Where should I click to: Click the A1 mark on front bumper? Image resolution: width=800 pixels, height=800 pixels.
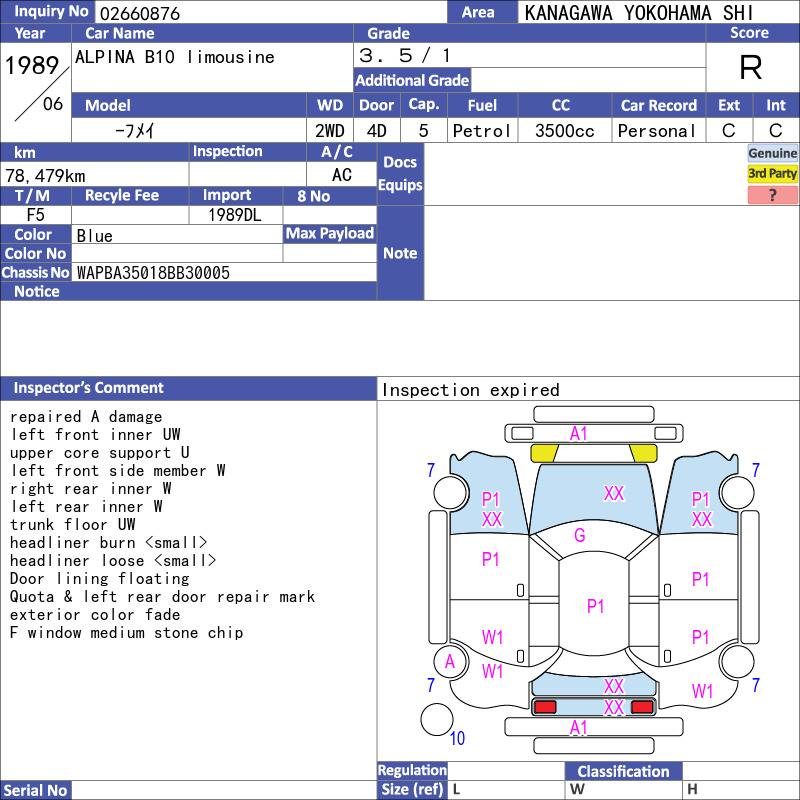(579, 434)
